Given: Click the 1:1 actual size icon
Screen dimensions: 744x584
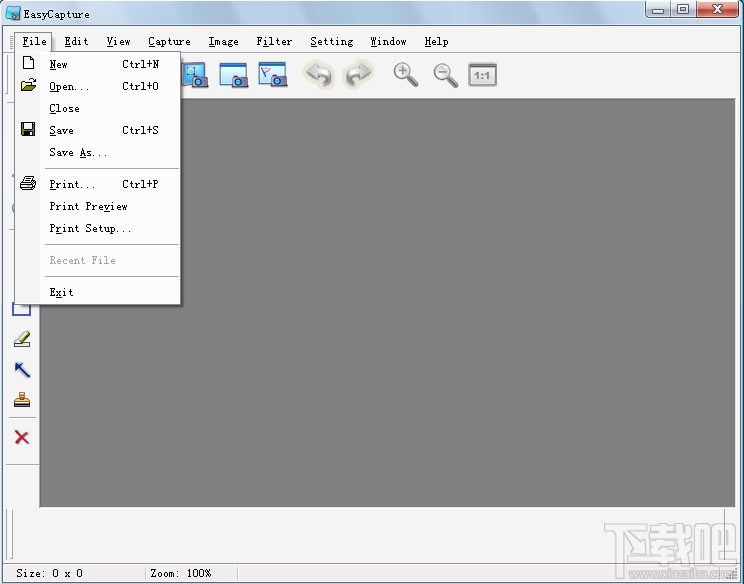Looking at the screenshot, I should pos(482,75).
